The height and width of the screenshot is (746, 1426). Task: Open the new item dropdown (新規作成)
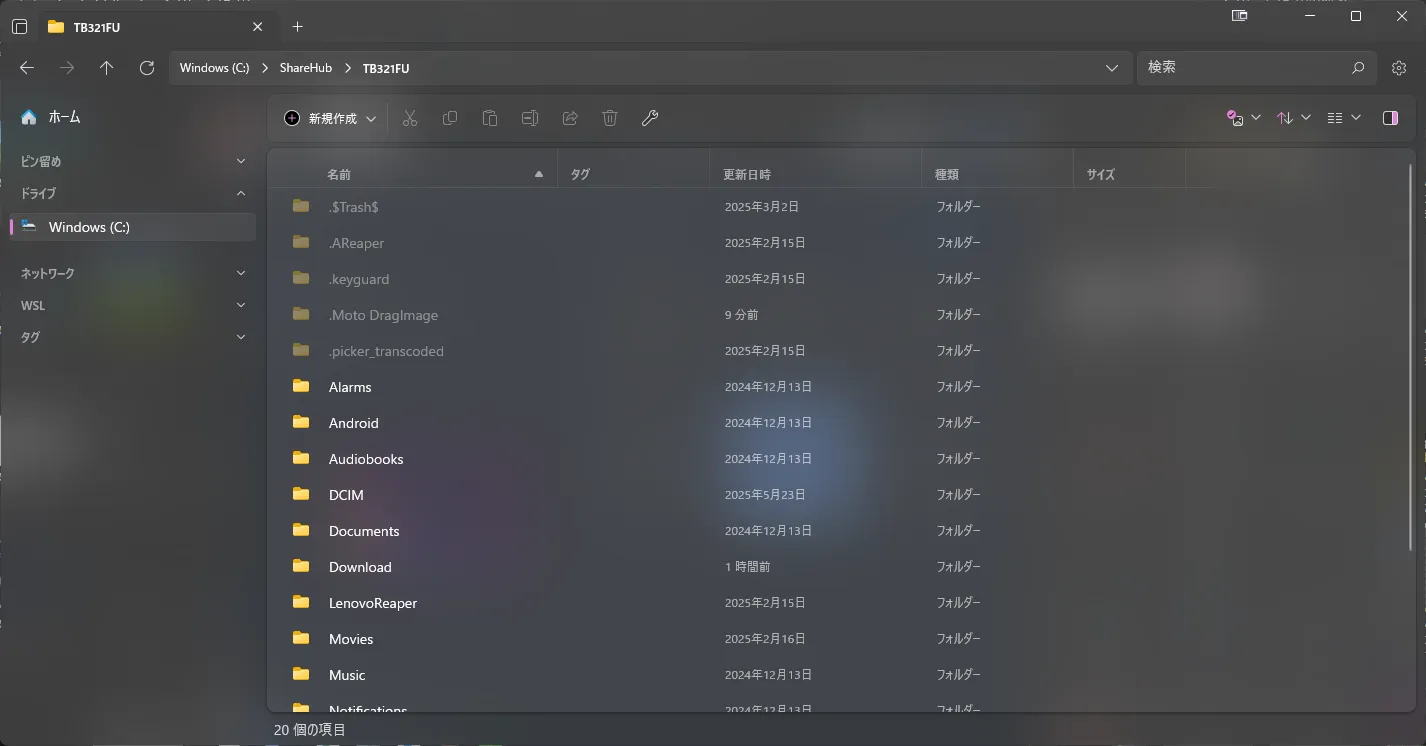pos(330,118)
